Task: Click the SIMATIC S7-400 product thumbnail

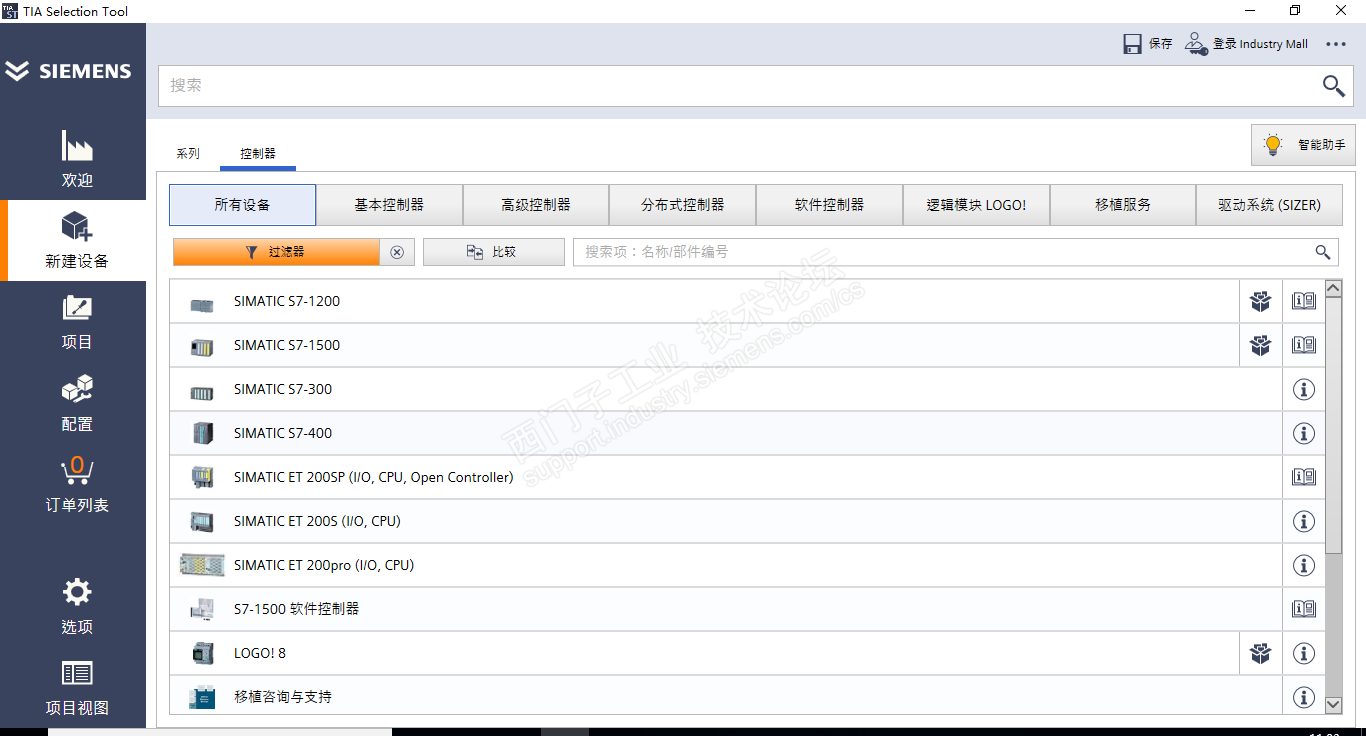Action: [x=202, y=433]
